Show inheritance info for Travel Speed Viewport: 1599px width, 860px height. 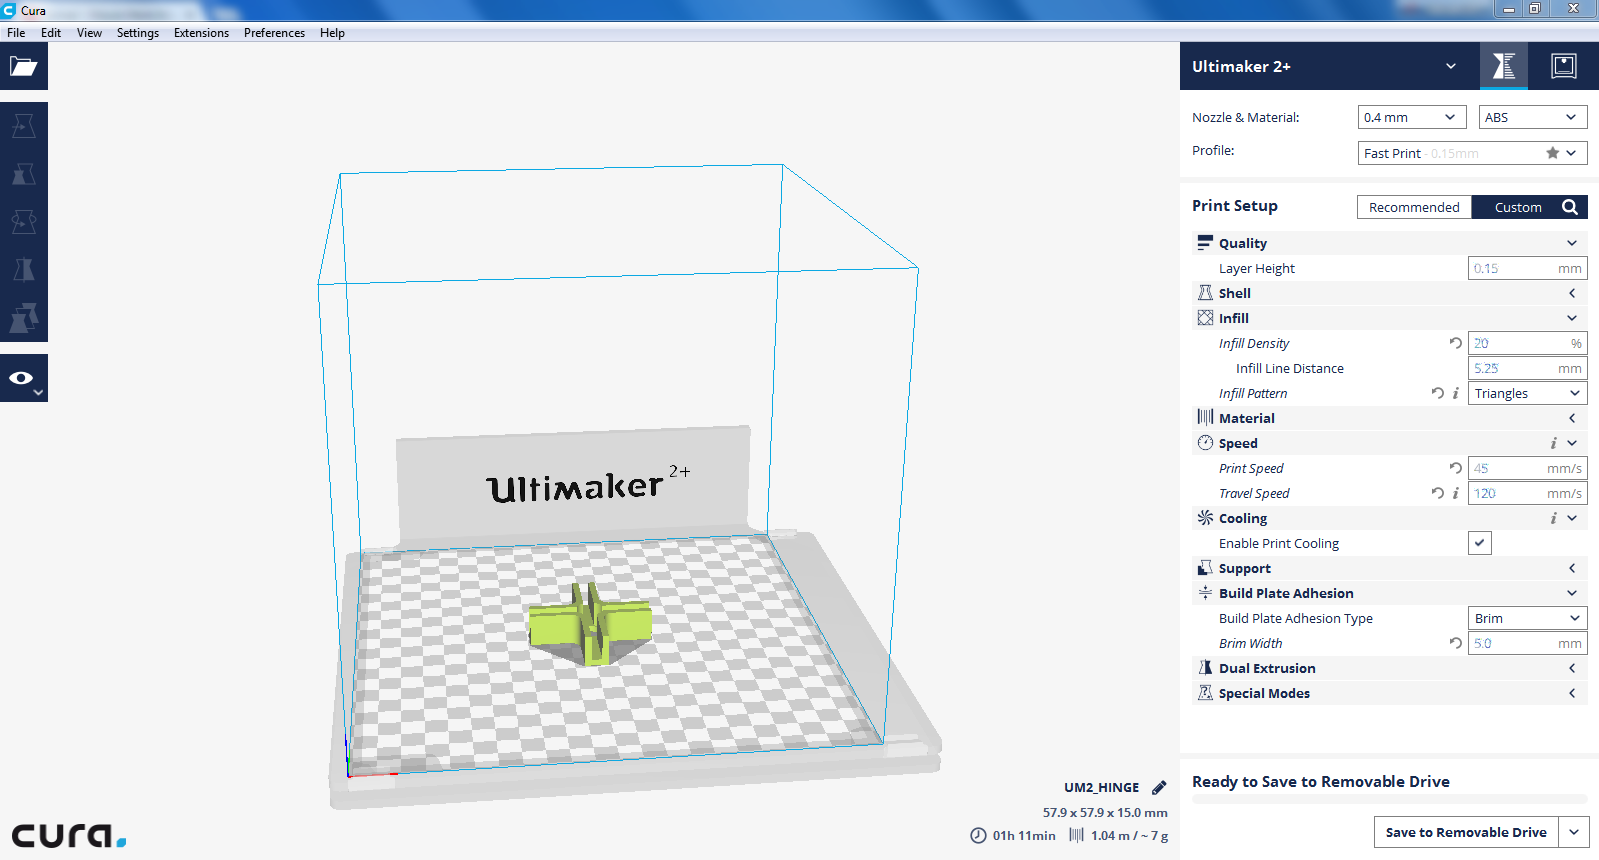point(1456,493)
